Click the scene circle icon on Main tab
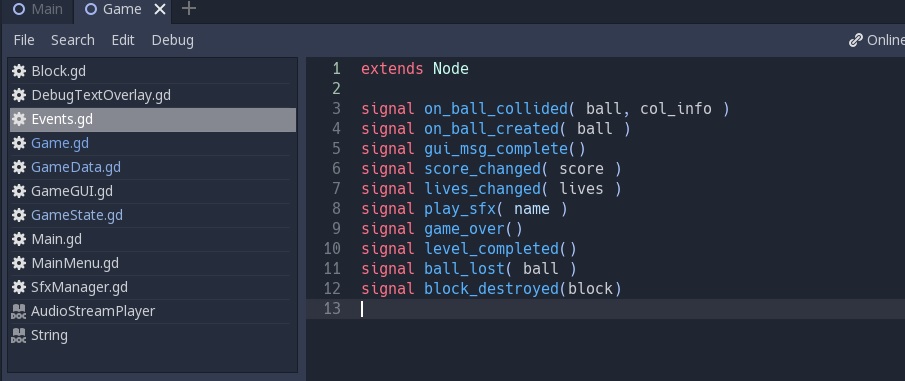This screenshot has width=905, height=381. 19,9
